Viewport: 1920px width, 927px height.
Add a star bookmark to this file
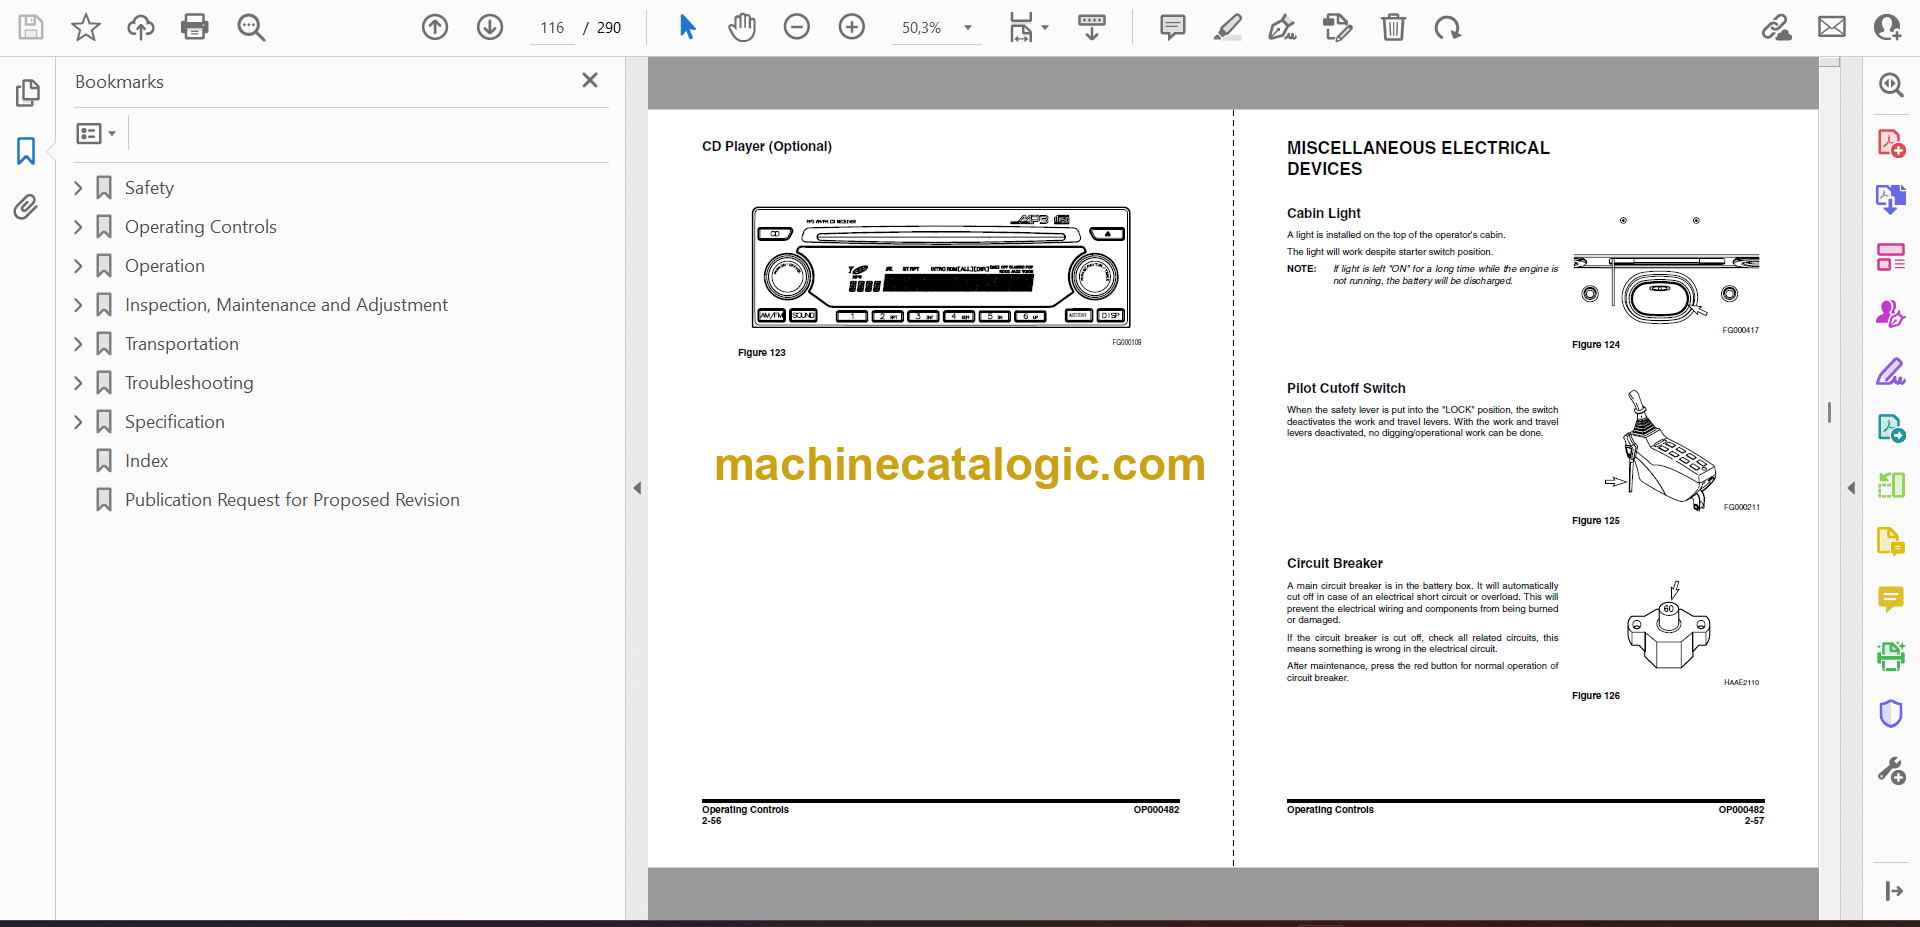tap(86, 27)
